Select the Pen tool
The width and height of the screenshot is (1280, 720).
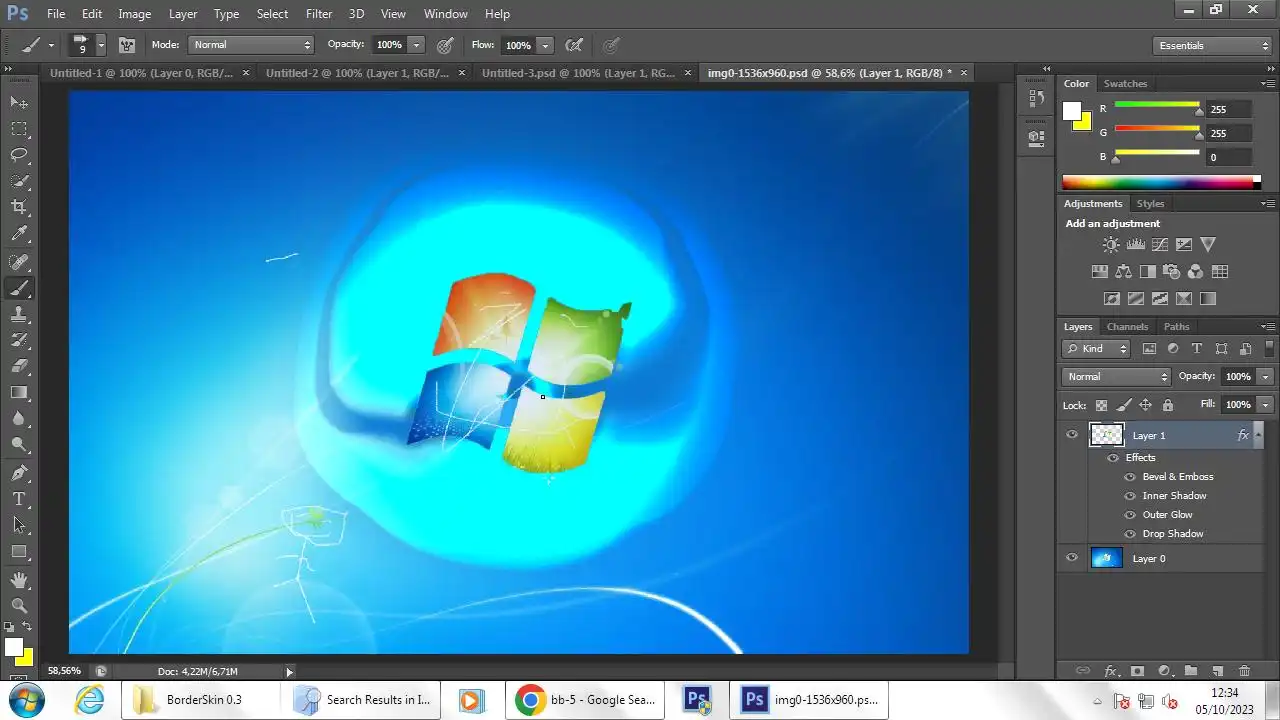(19, 473)
